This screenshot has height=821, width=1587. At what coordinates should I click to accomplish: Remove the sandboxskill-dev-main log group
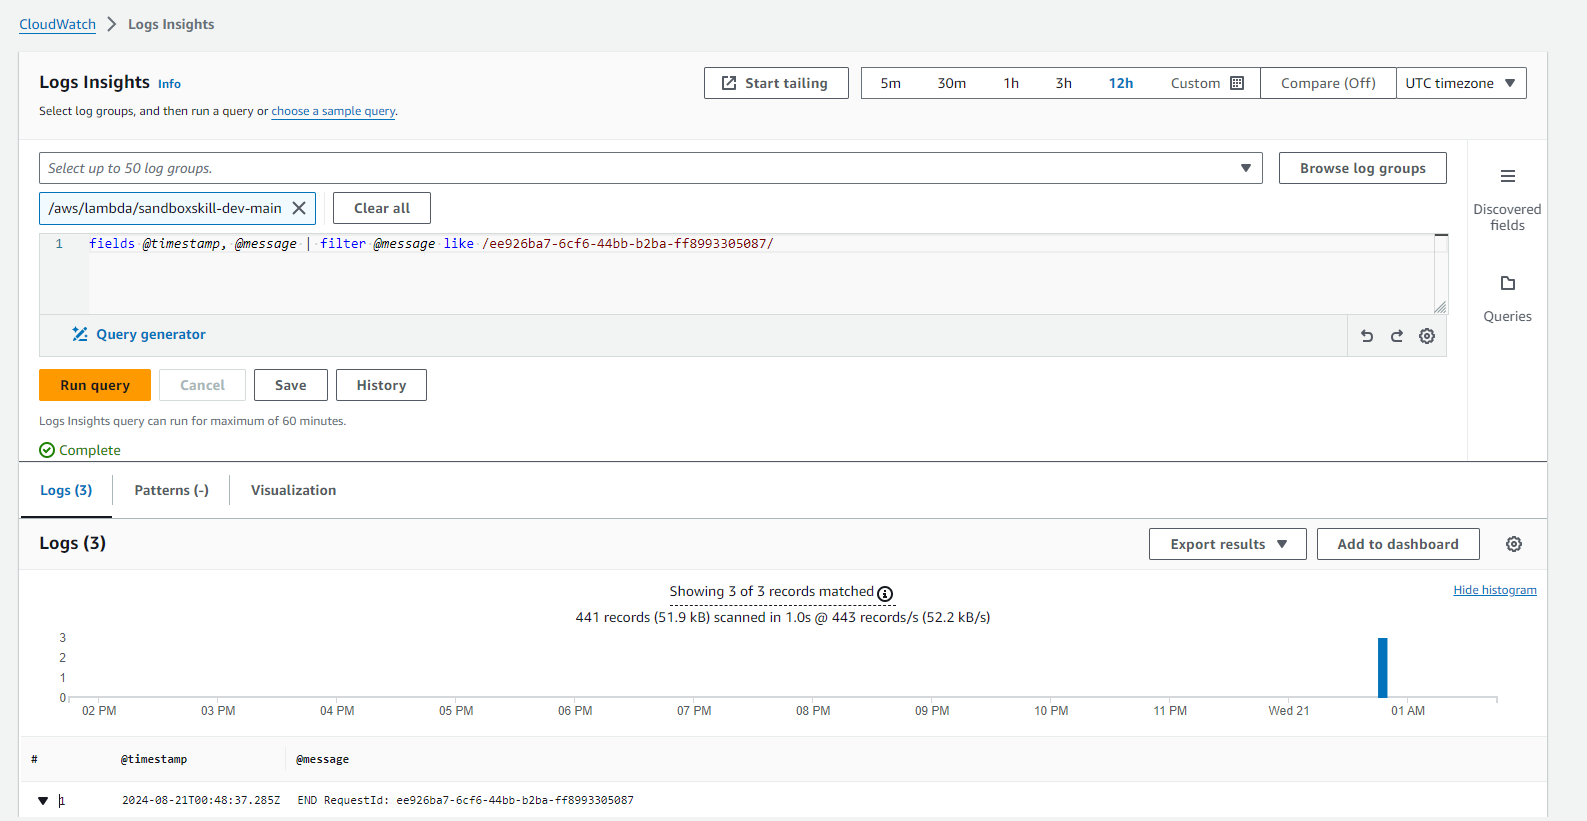[299, 208]
